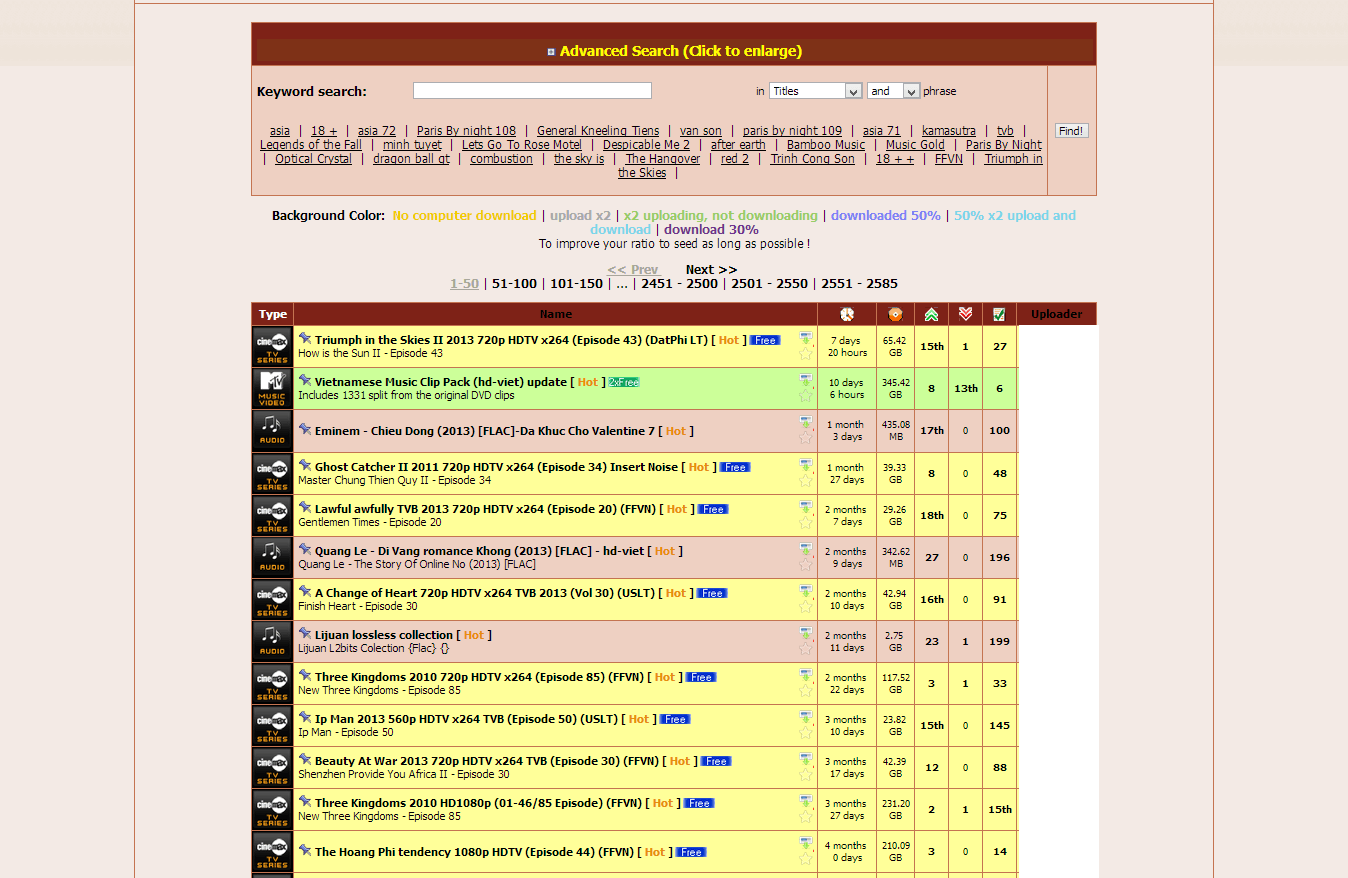Open the Ip Man 2013 560p torrent title

point(466,719)
